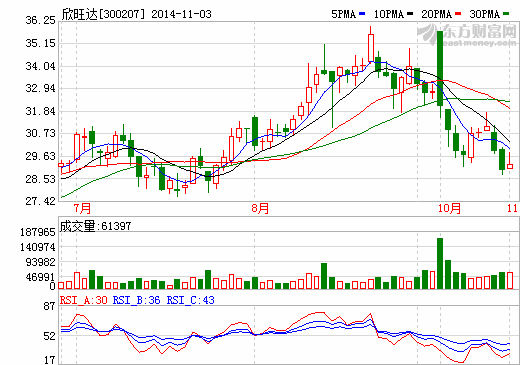Click the 93982 volume axis label
The image size is (520, 365).
click(40, 262)
